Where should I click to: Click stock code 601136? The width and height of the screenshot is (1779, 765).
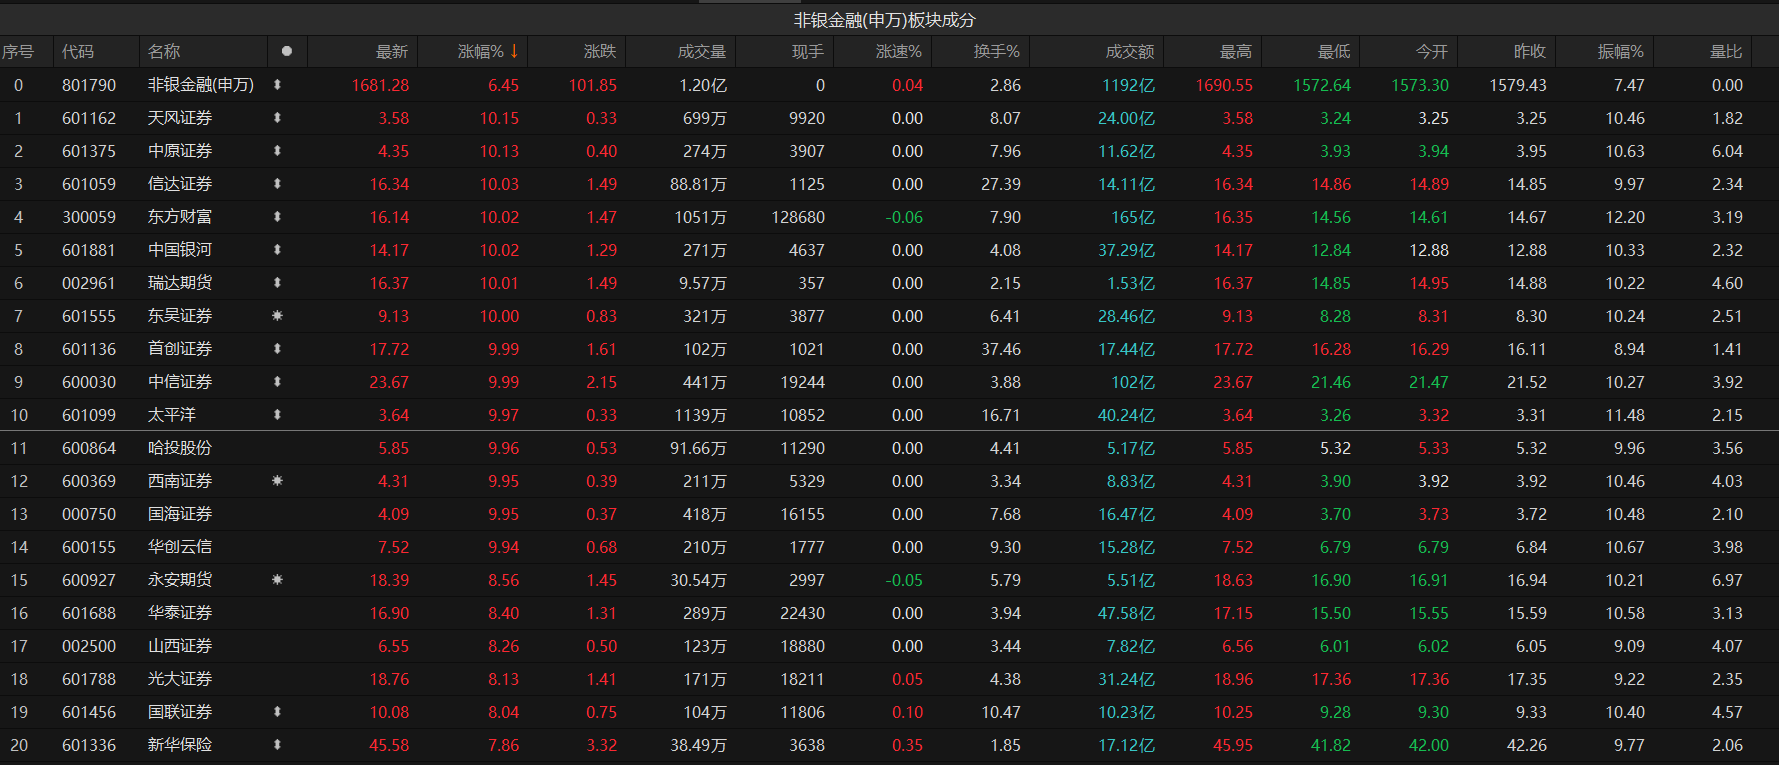point(89,349)
